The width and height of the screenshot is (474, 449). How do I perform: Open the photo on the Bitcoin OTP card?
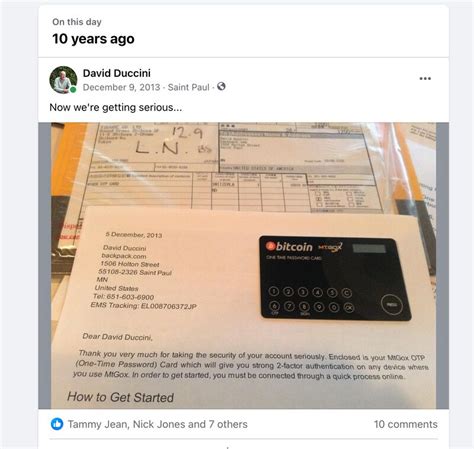335,278
